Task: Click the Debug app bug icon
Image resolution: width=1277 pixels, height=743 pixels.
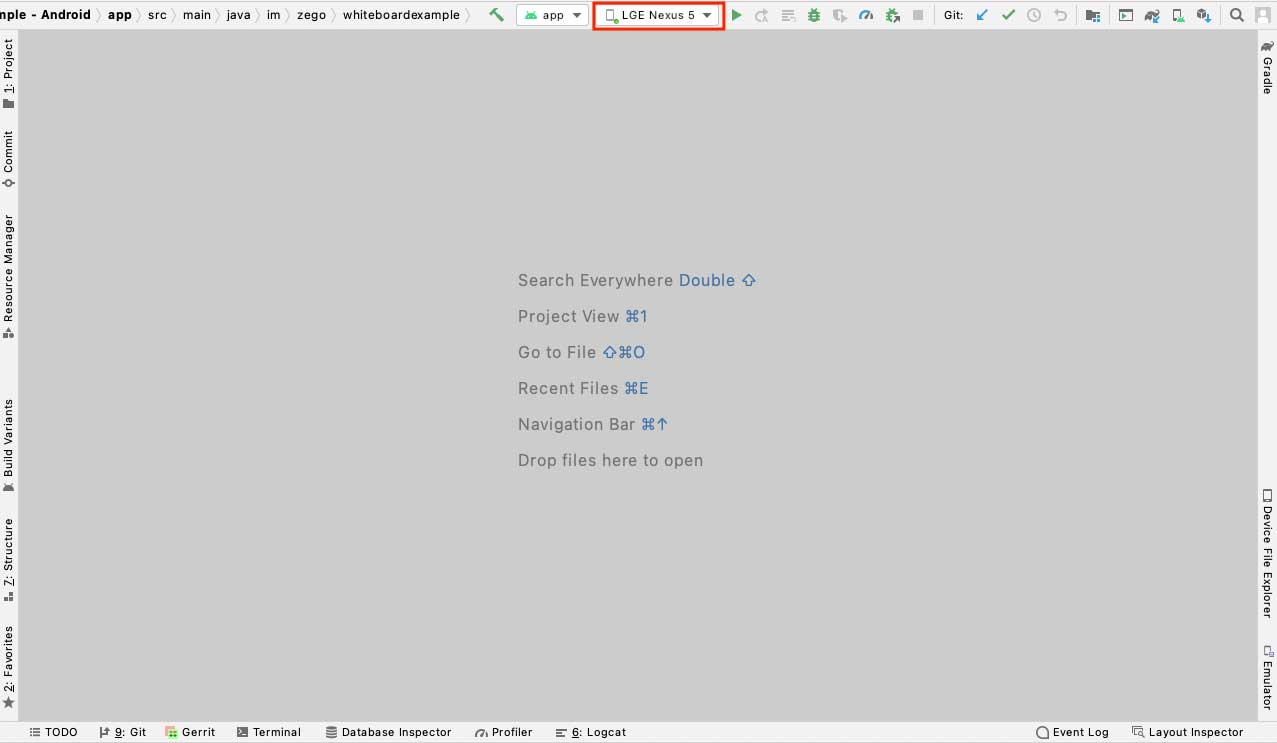Action: coord(814,16)
